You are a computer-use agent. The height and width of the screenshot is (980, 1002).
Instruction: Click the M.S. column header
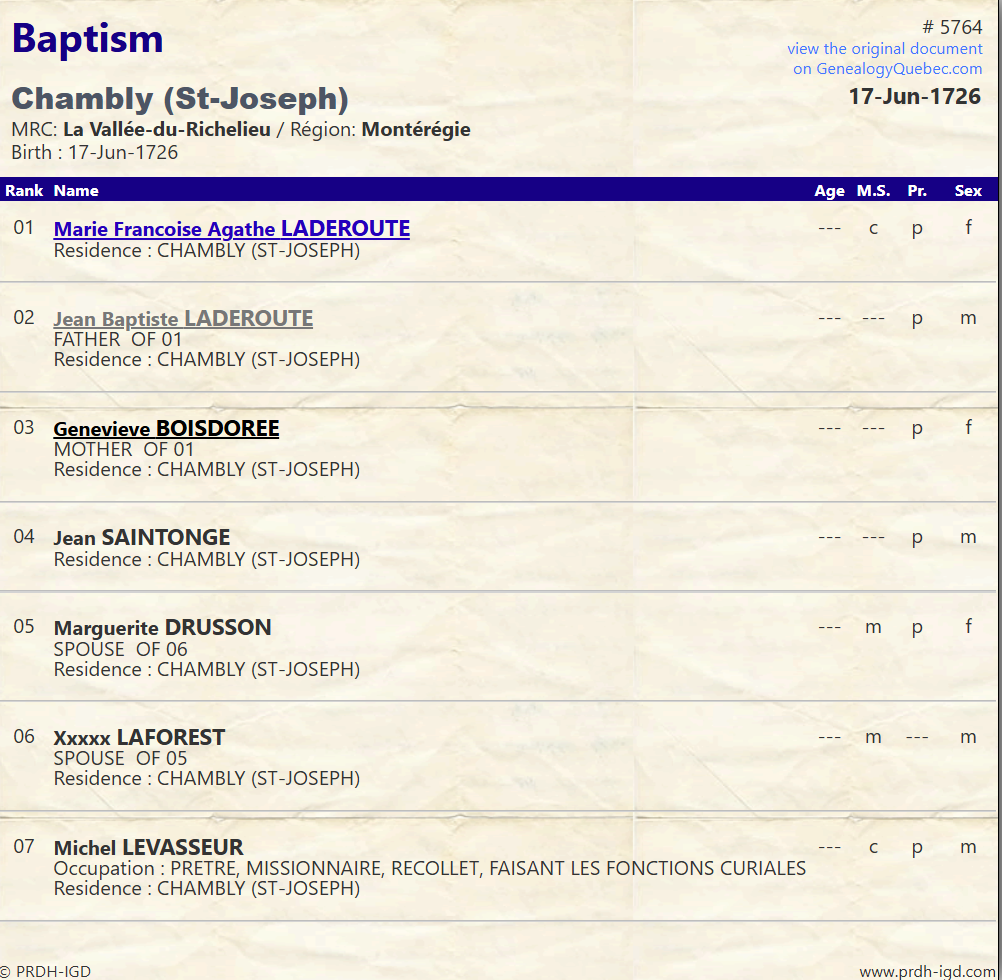872,190
